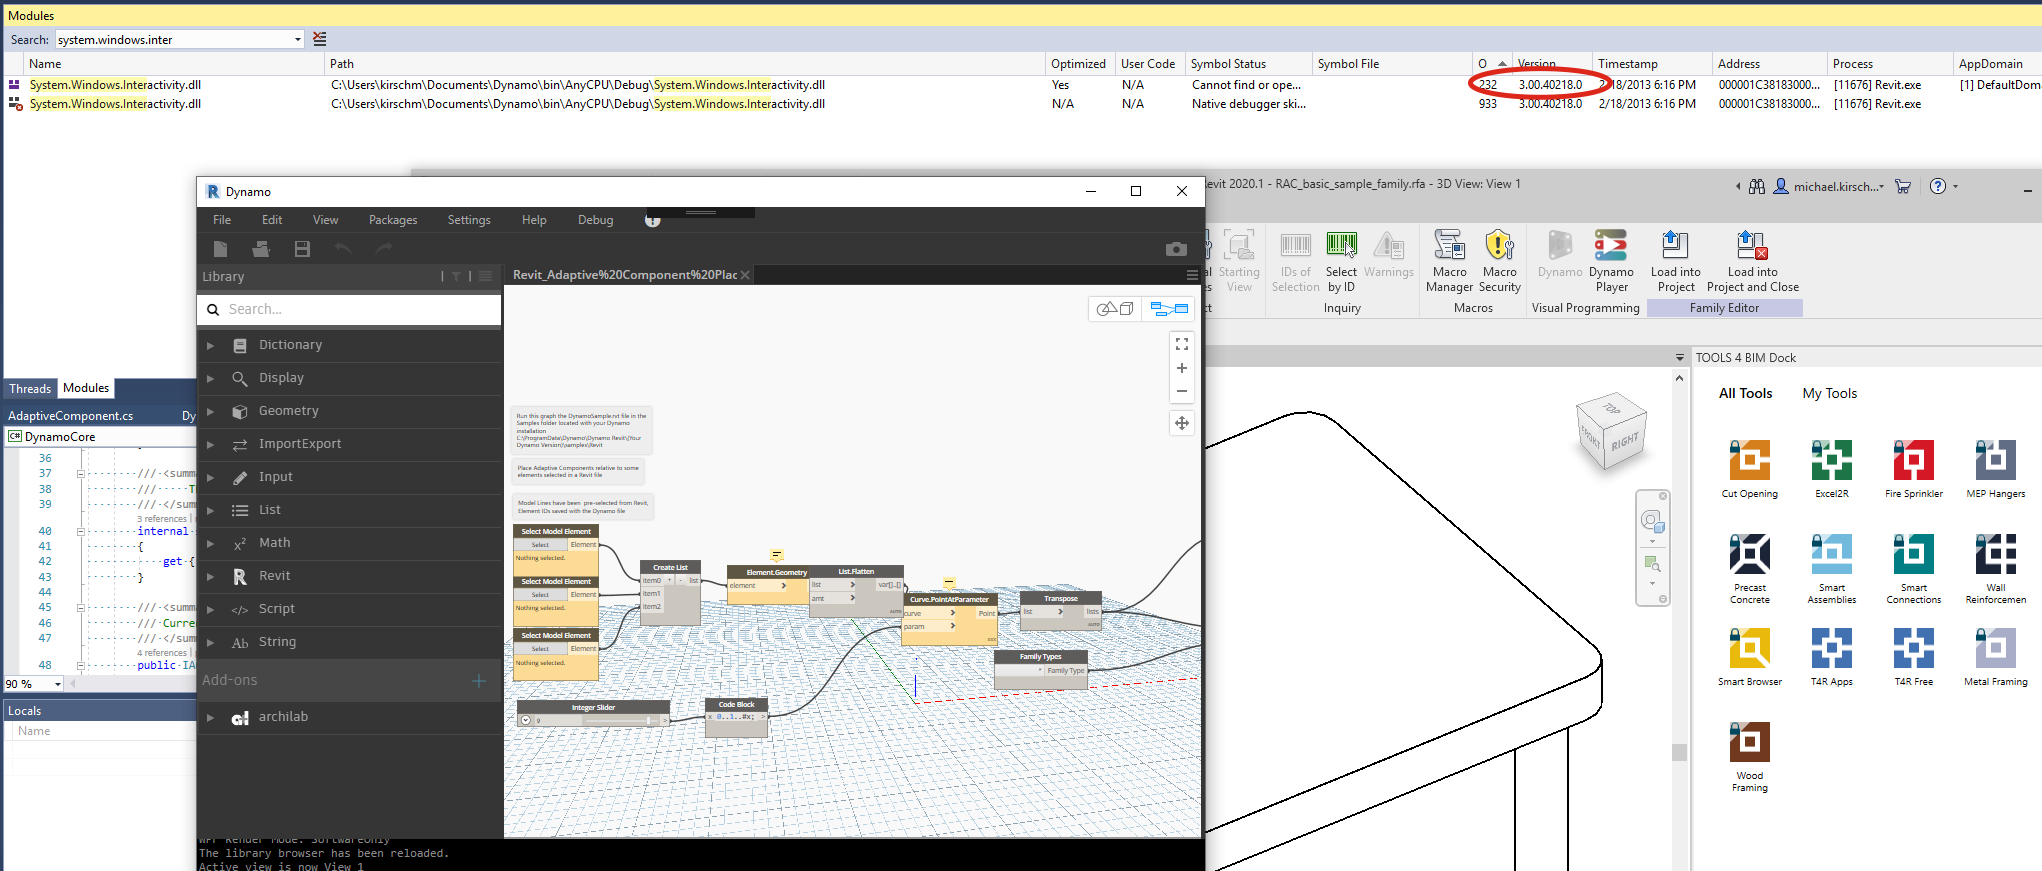Switch to the My Tools tab
Image resolution: width=2042 pixels, height=871 pixels.
1829,393
